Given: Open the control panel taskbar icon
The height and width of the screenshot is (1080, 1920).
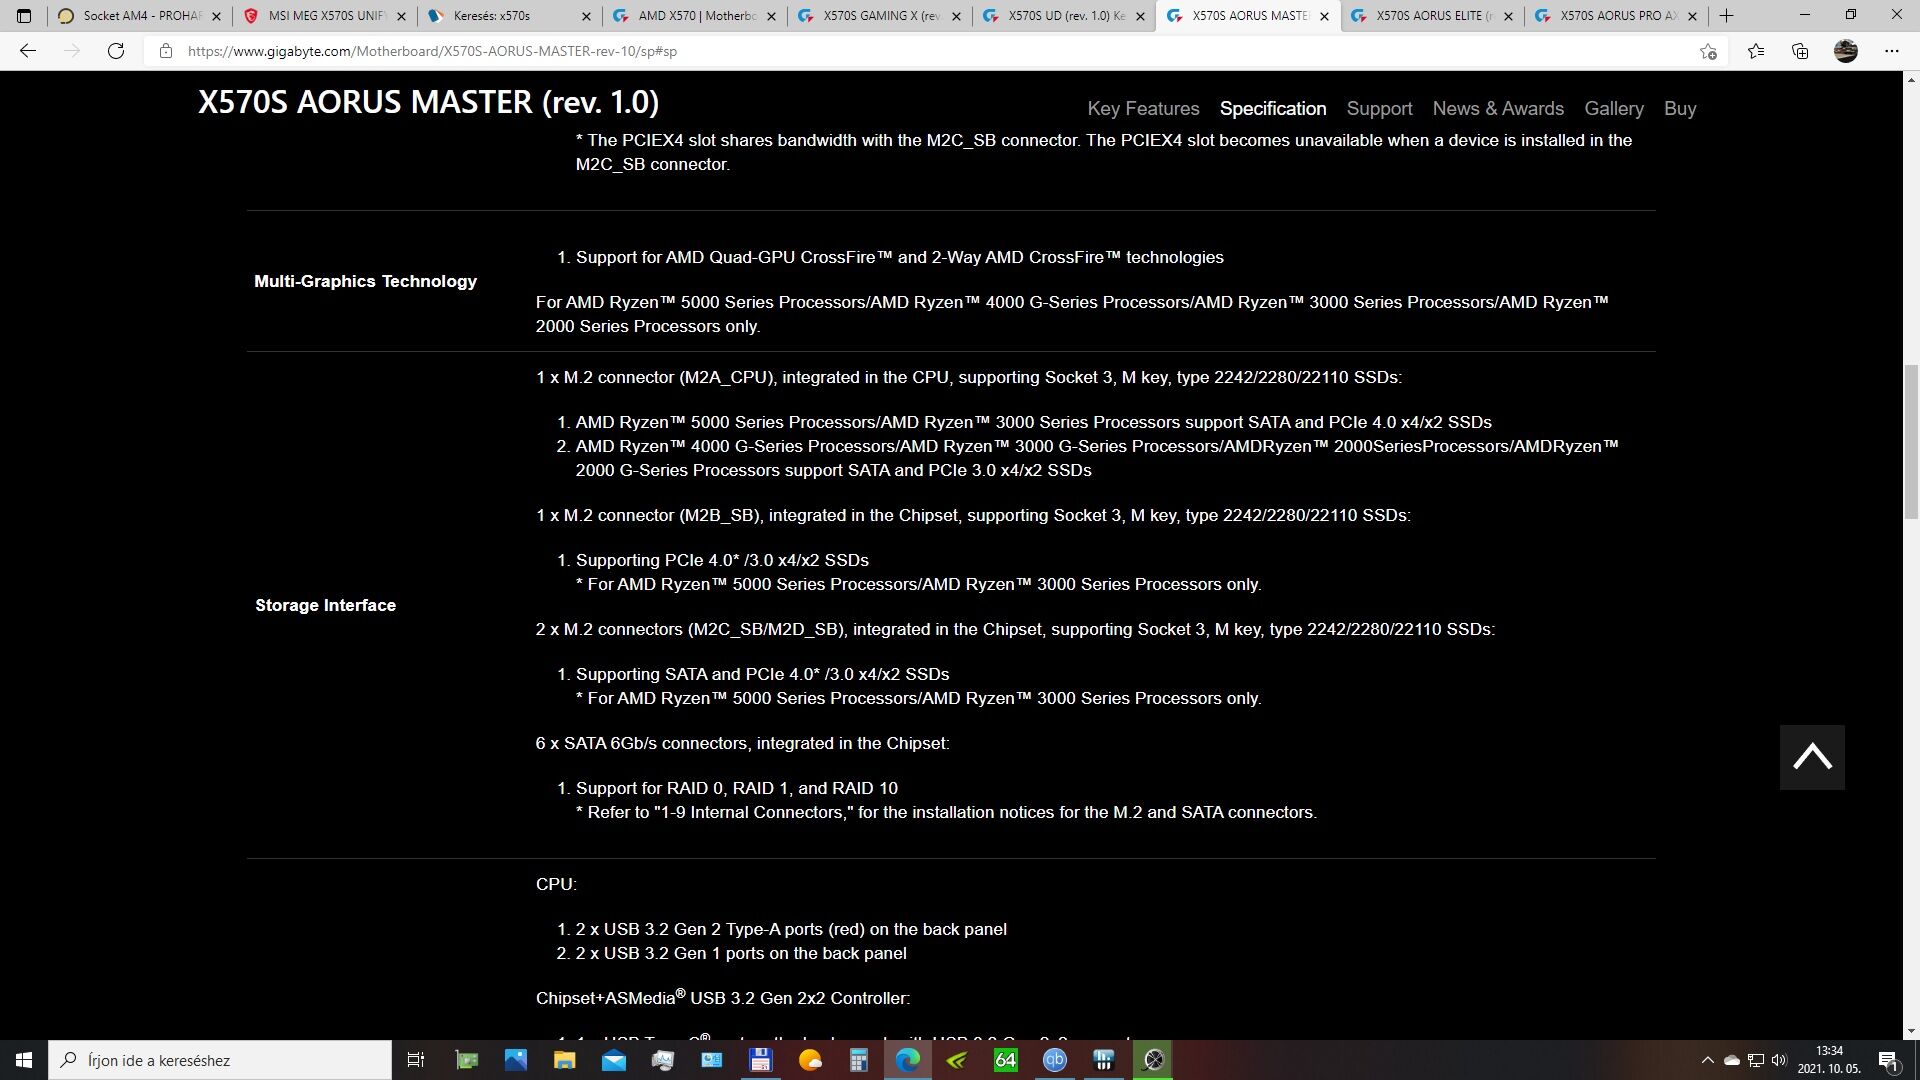Looking at the screenshot, I should pos(711,1060).
